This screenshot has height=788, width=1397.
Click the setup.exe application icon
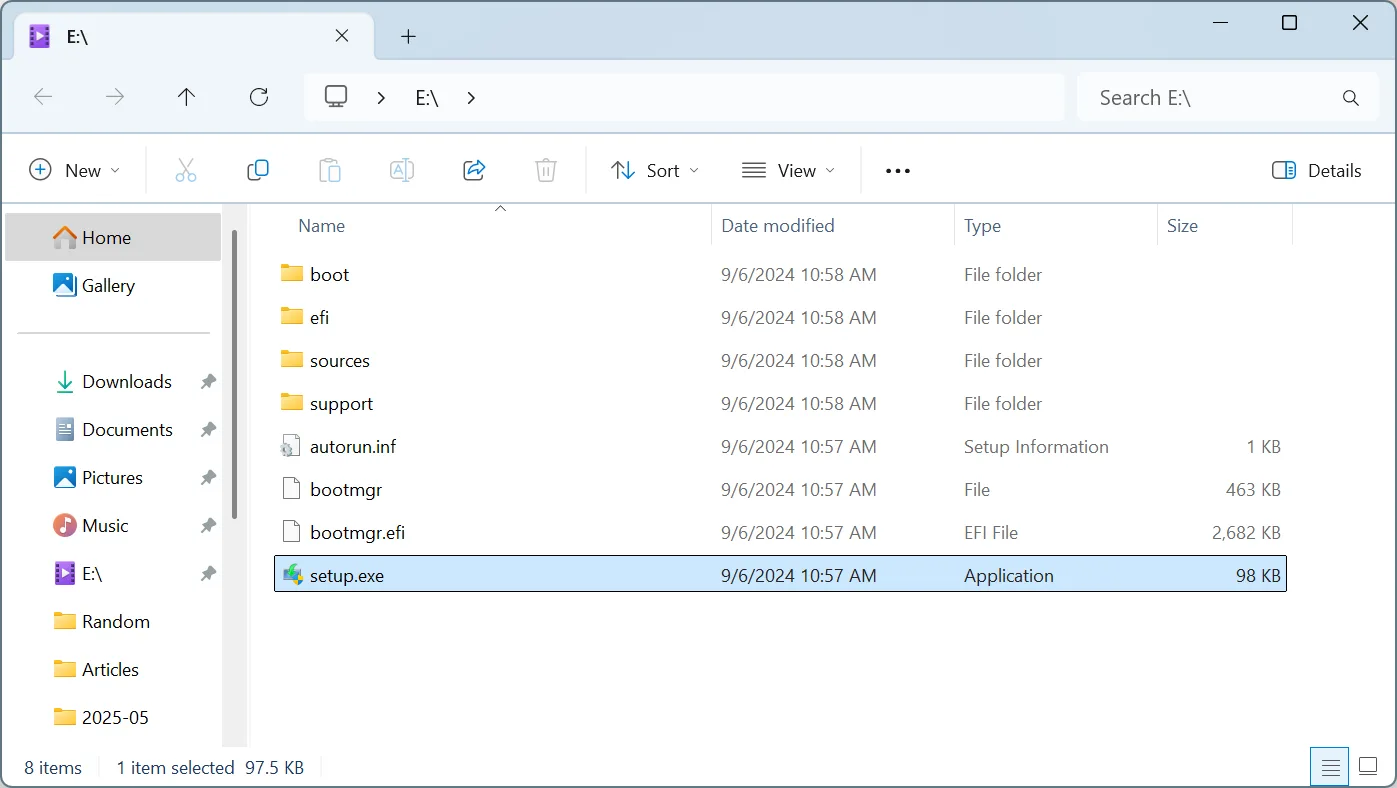pyautogui.click(x=292, y=575)
